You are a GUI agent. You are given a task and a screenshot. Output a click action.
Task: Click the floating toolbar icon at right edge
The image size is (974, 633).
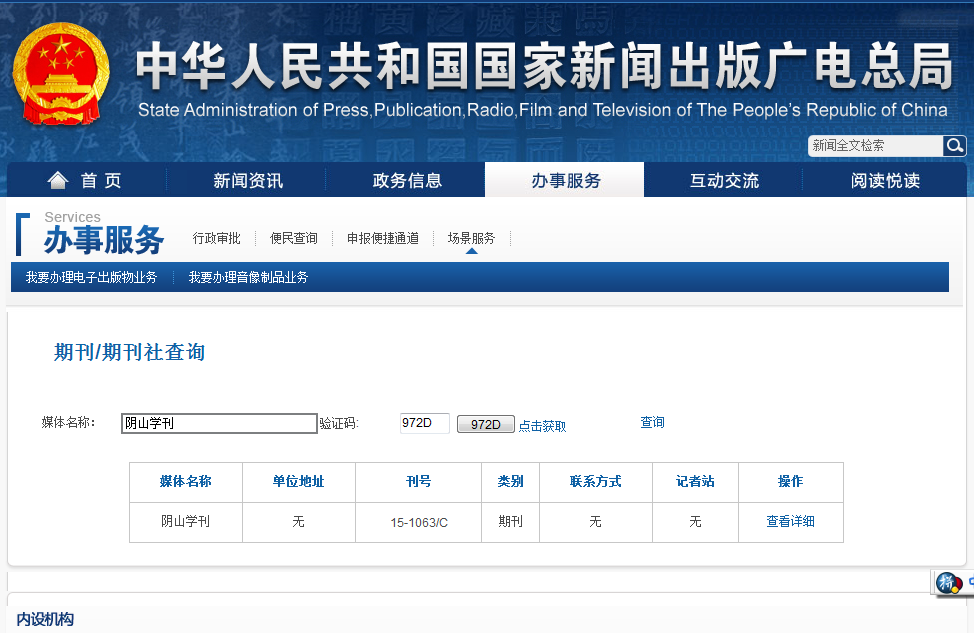949,583
